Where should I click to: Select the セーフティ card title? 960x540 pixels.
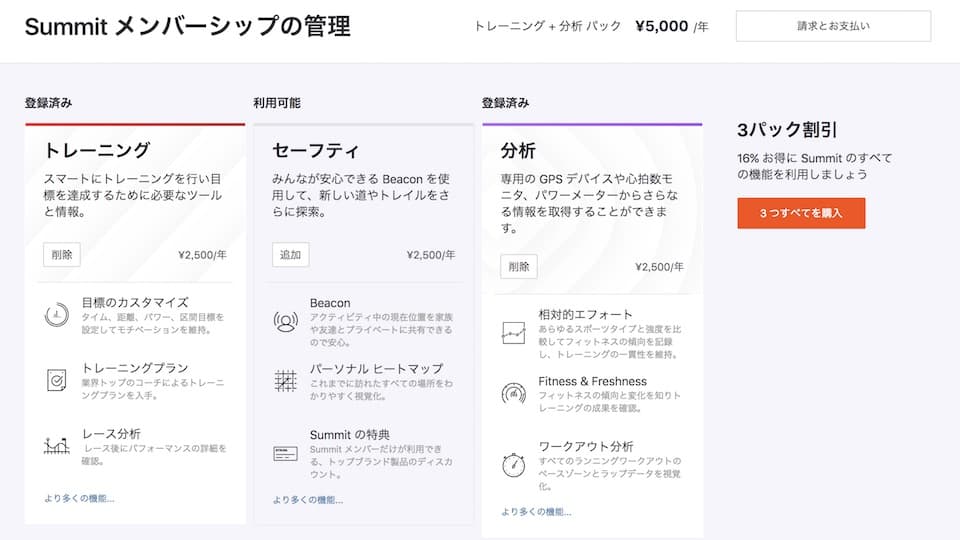(316, 150)
